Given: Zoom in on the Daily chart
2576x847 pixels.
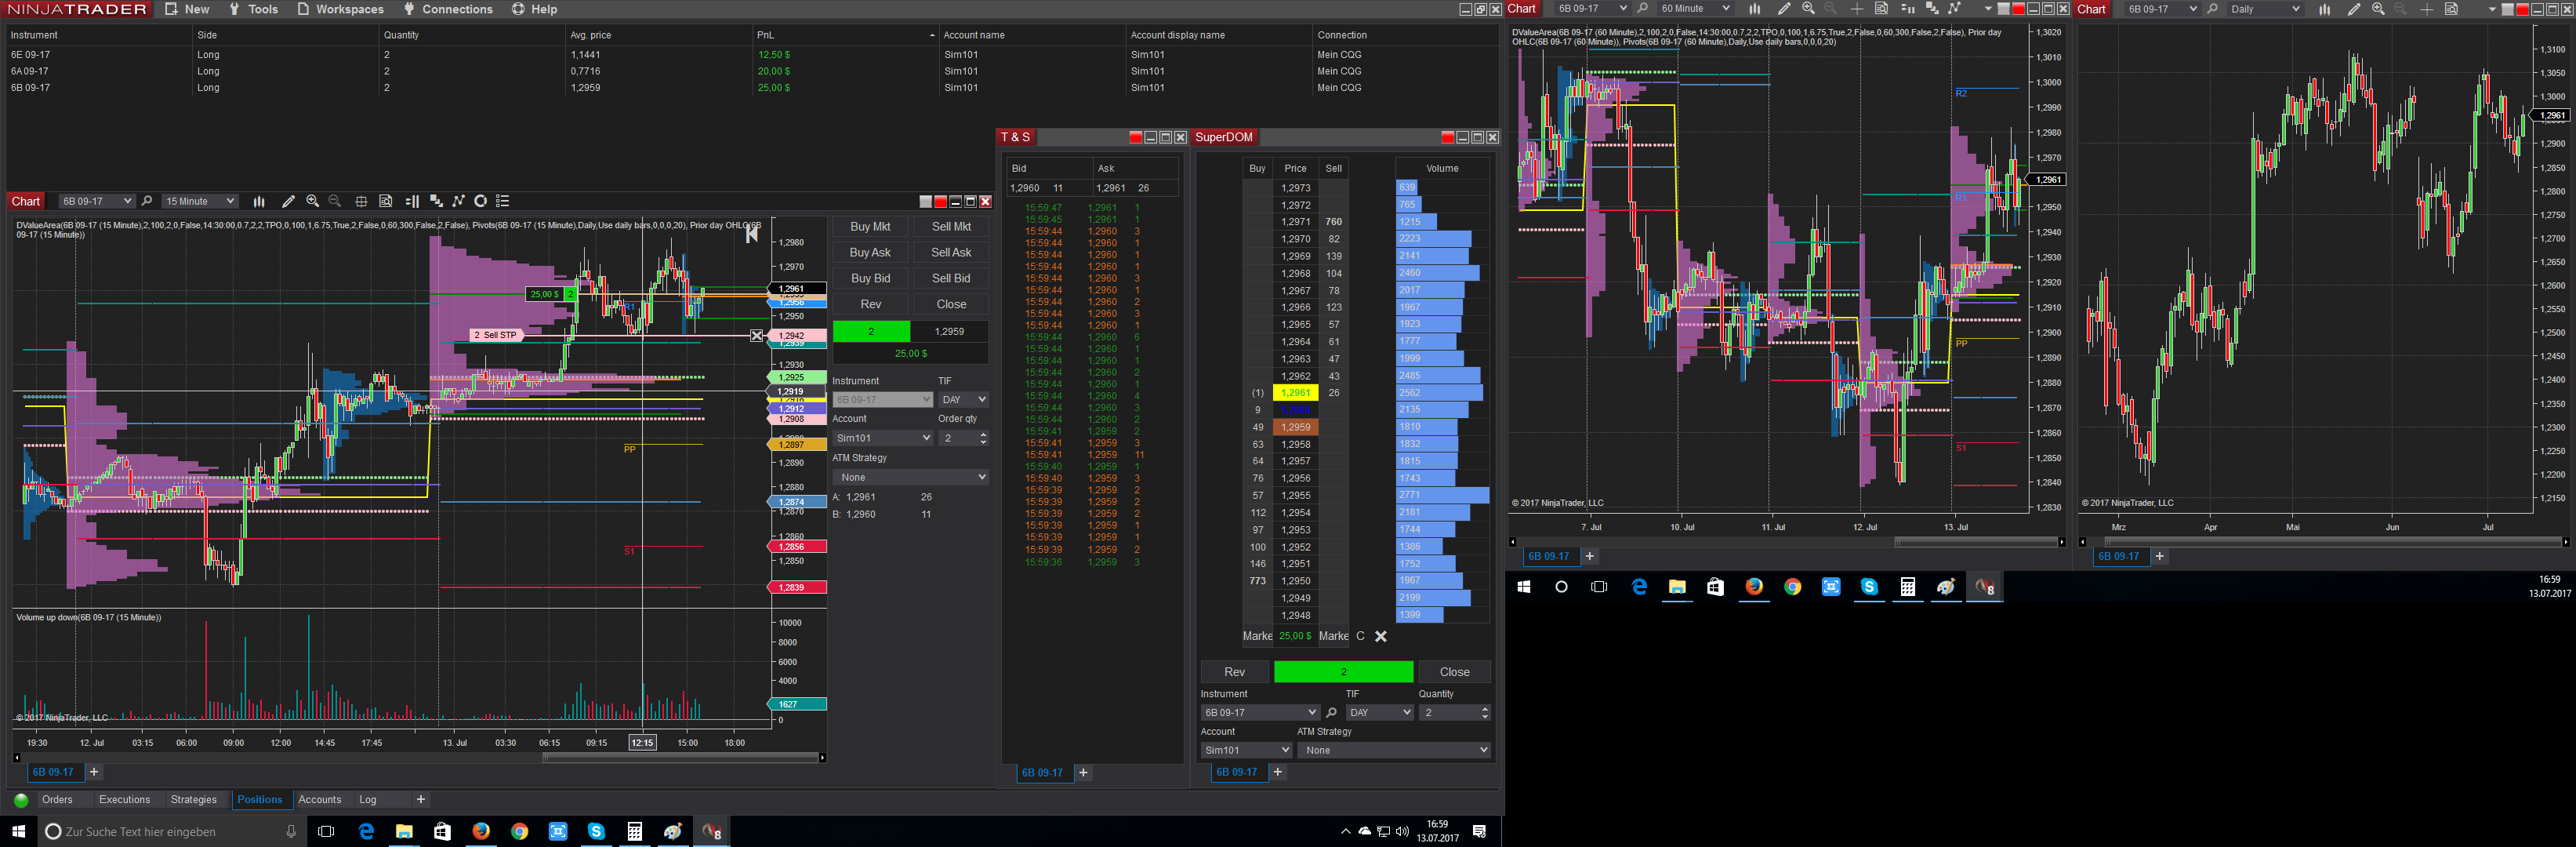Looking at the screenshot, I should pyautogui.click(x=2378, y=9).
